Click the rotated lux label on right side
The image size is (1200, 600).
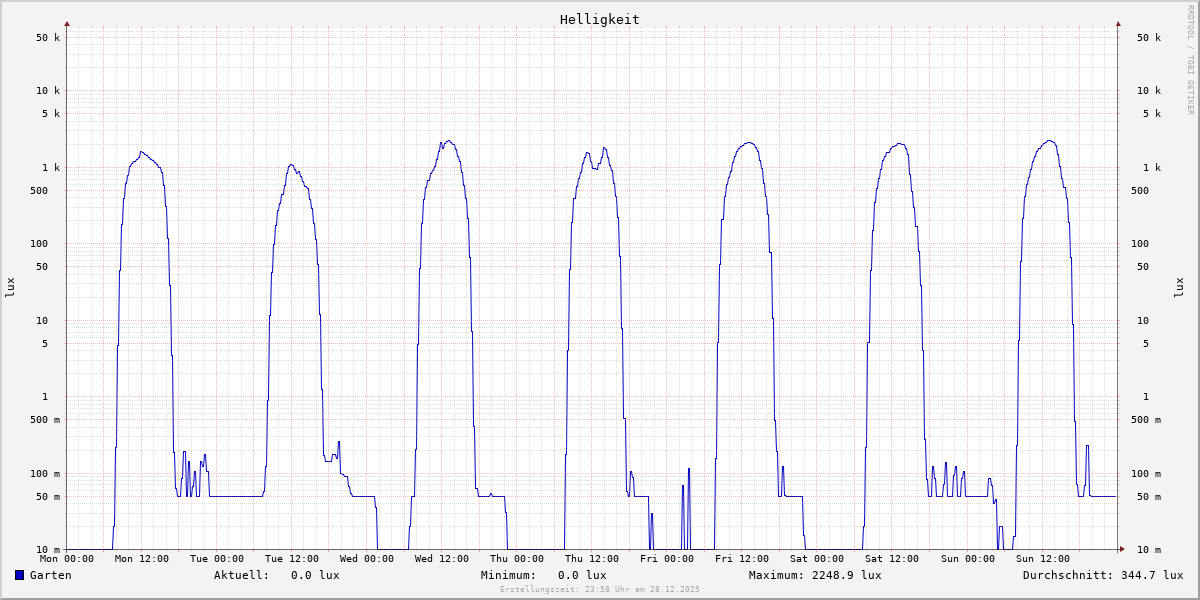tap(1178, 287)
